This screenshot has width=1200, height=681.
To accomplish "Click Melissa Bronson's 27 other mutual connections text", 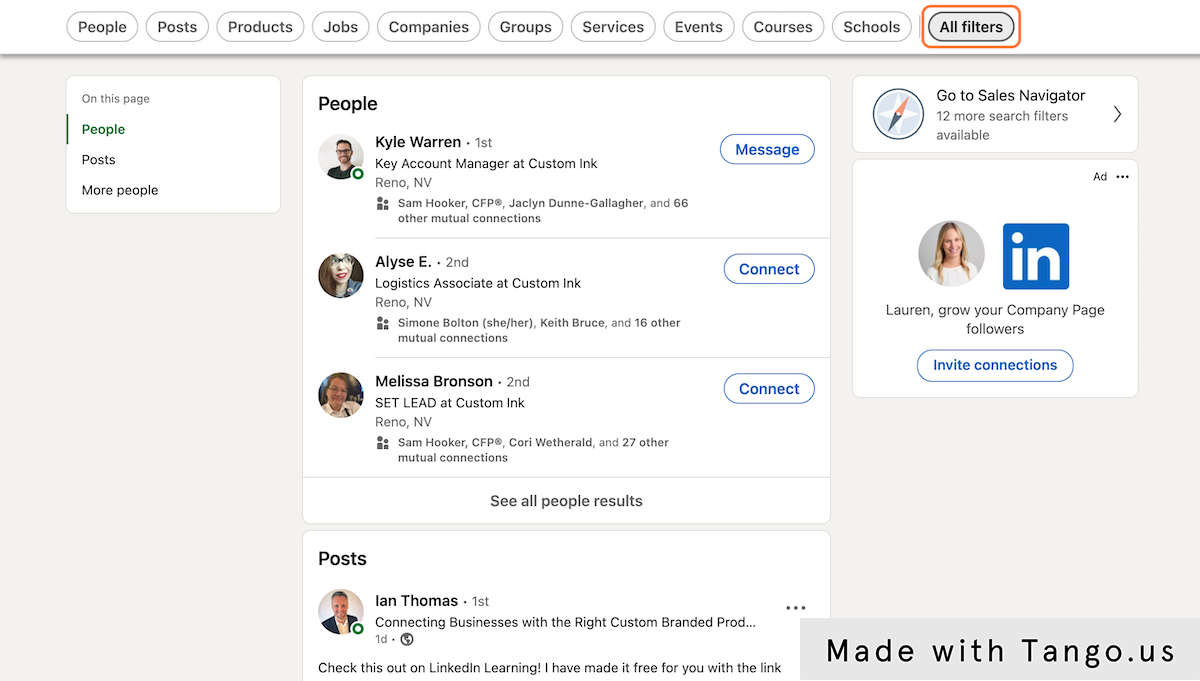I will [533, 450].
